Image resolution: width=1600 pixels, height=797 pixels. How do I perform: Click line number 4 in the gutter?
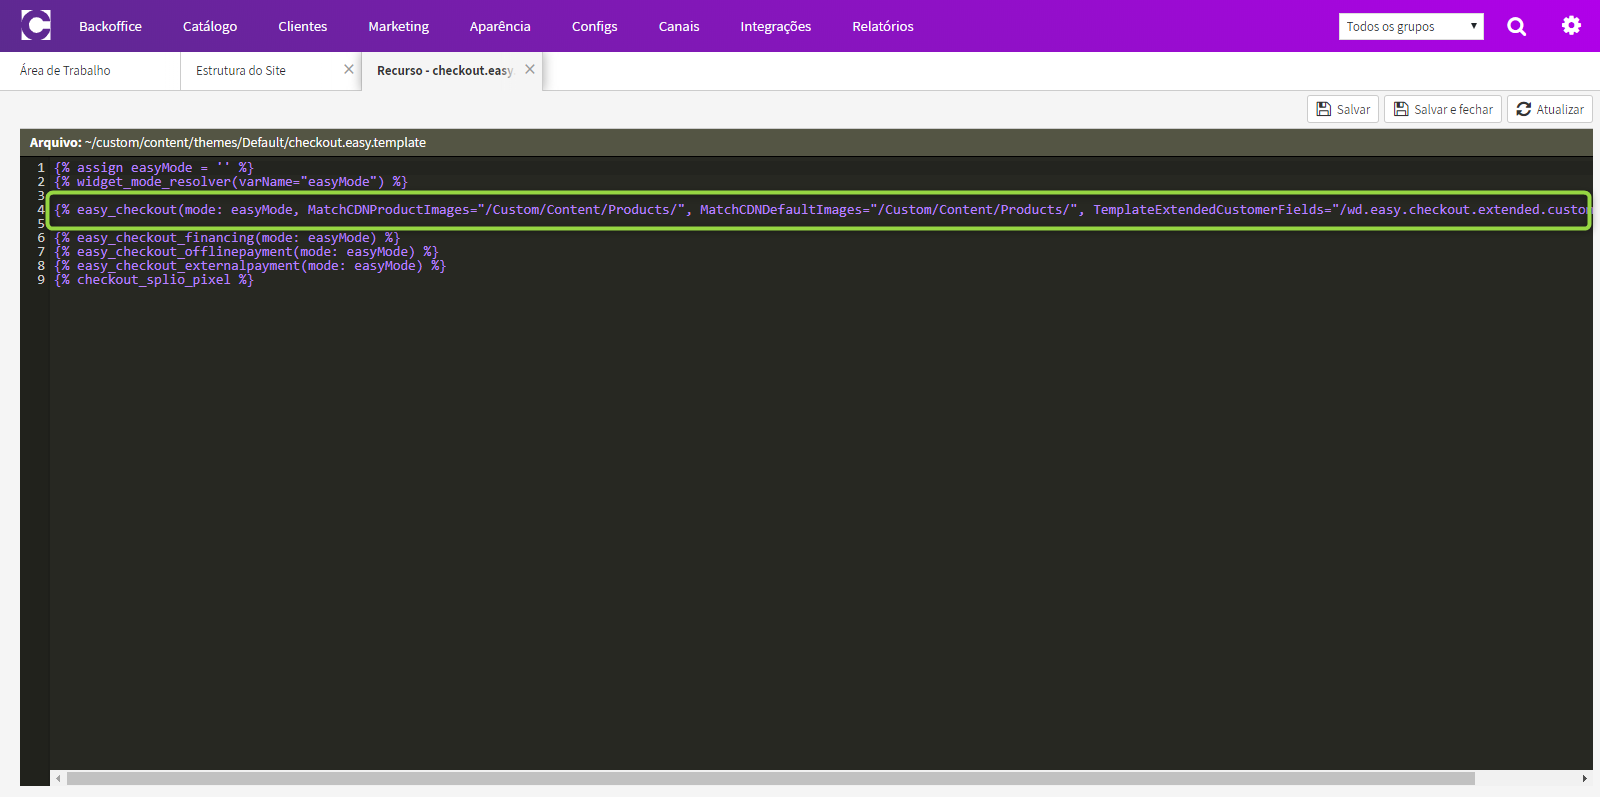pyautogui.click(x=41, y=210)
